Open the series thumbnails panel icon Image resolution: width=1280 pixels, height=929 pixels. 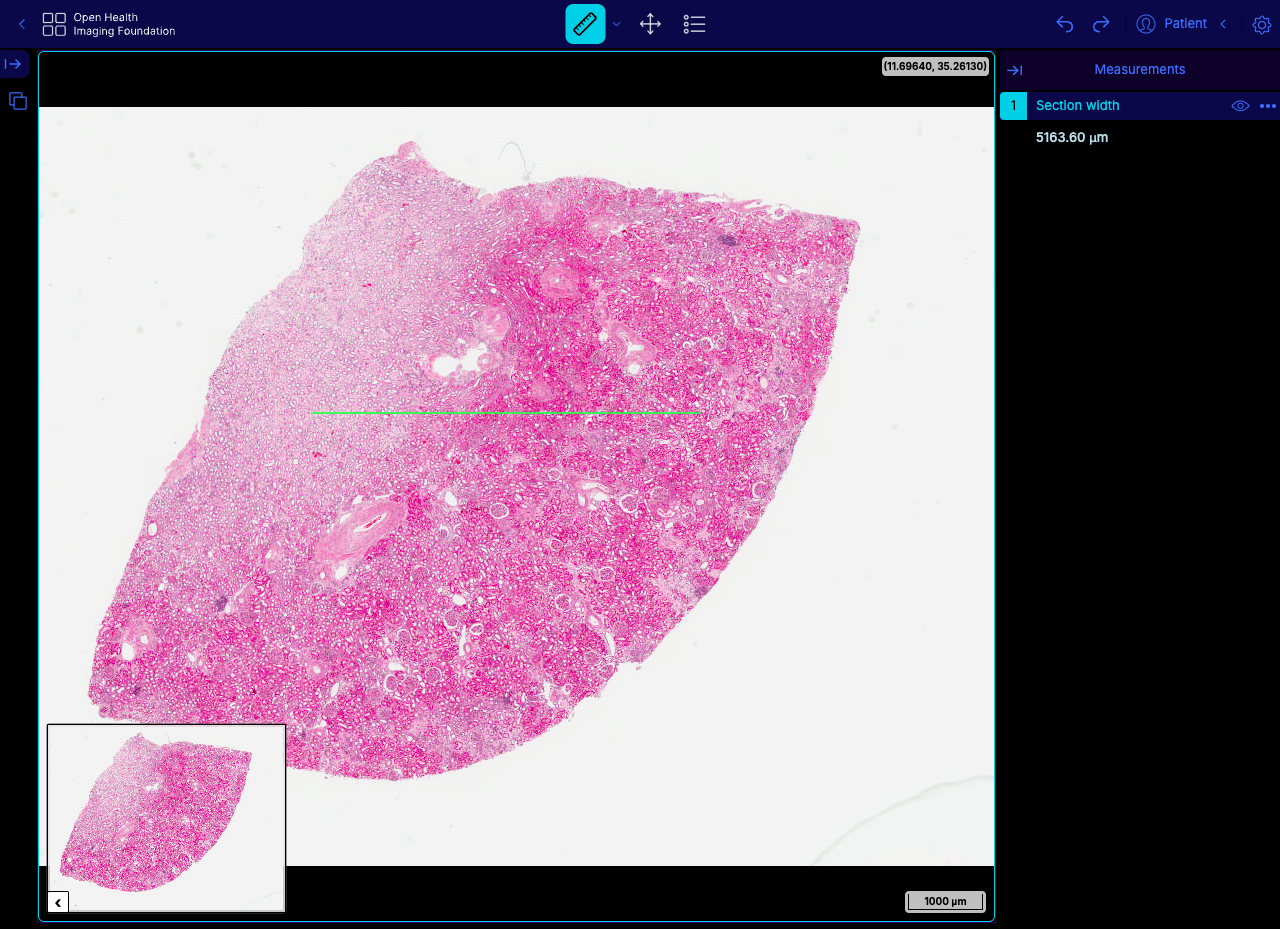pyautogui.click(x=17, y=100)
